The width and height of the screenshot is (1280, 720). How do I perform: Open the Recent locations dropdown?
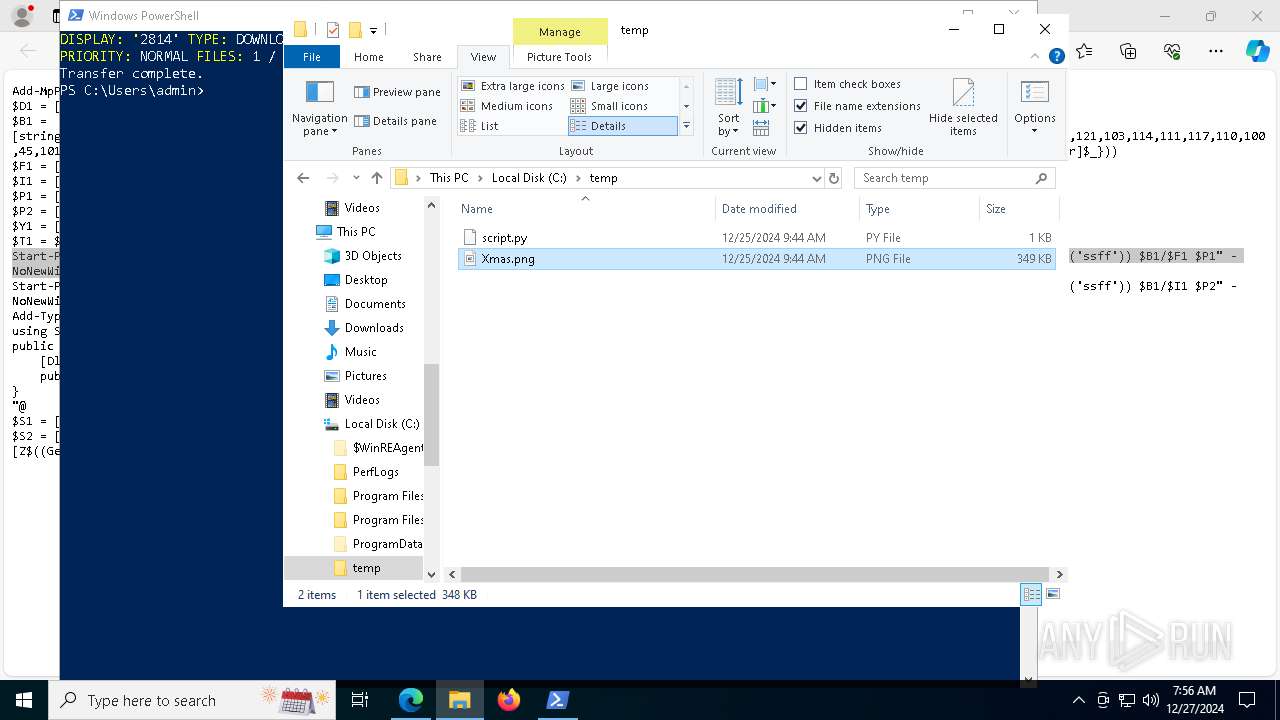(x=356, y=178)
